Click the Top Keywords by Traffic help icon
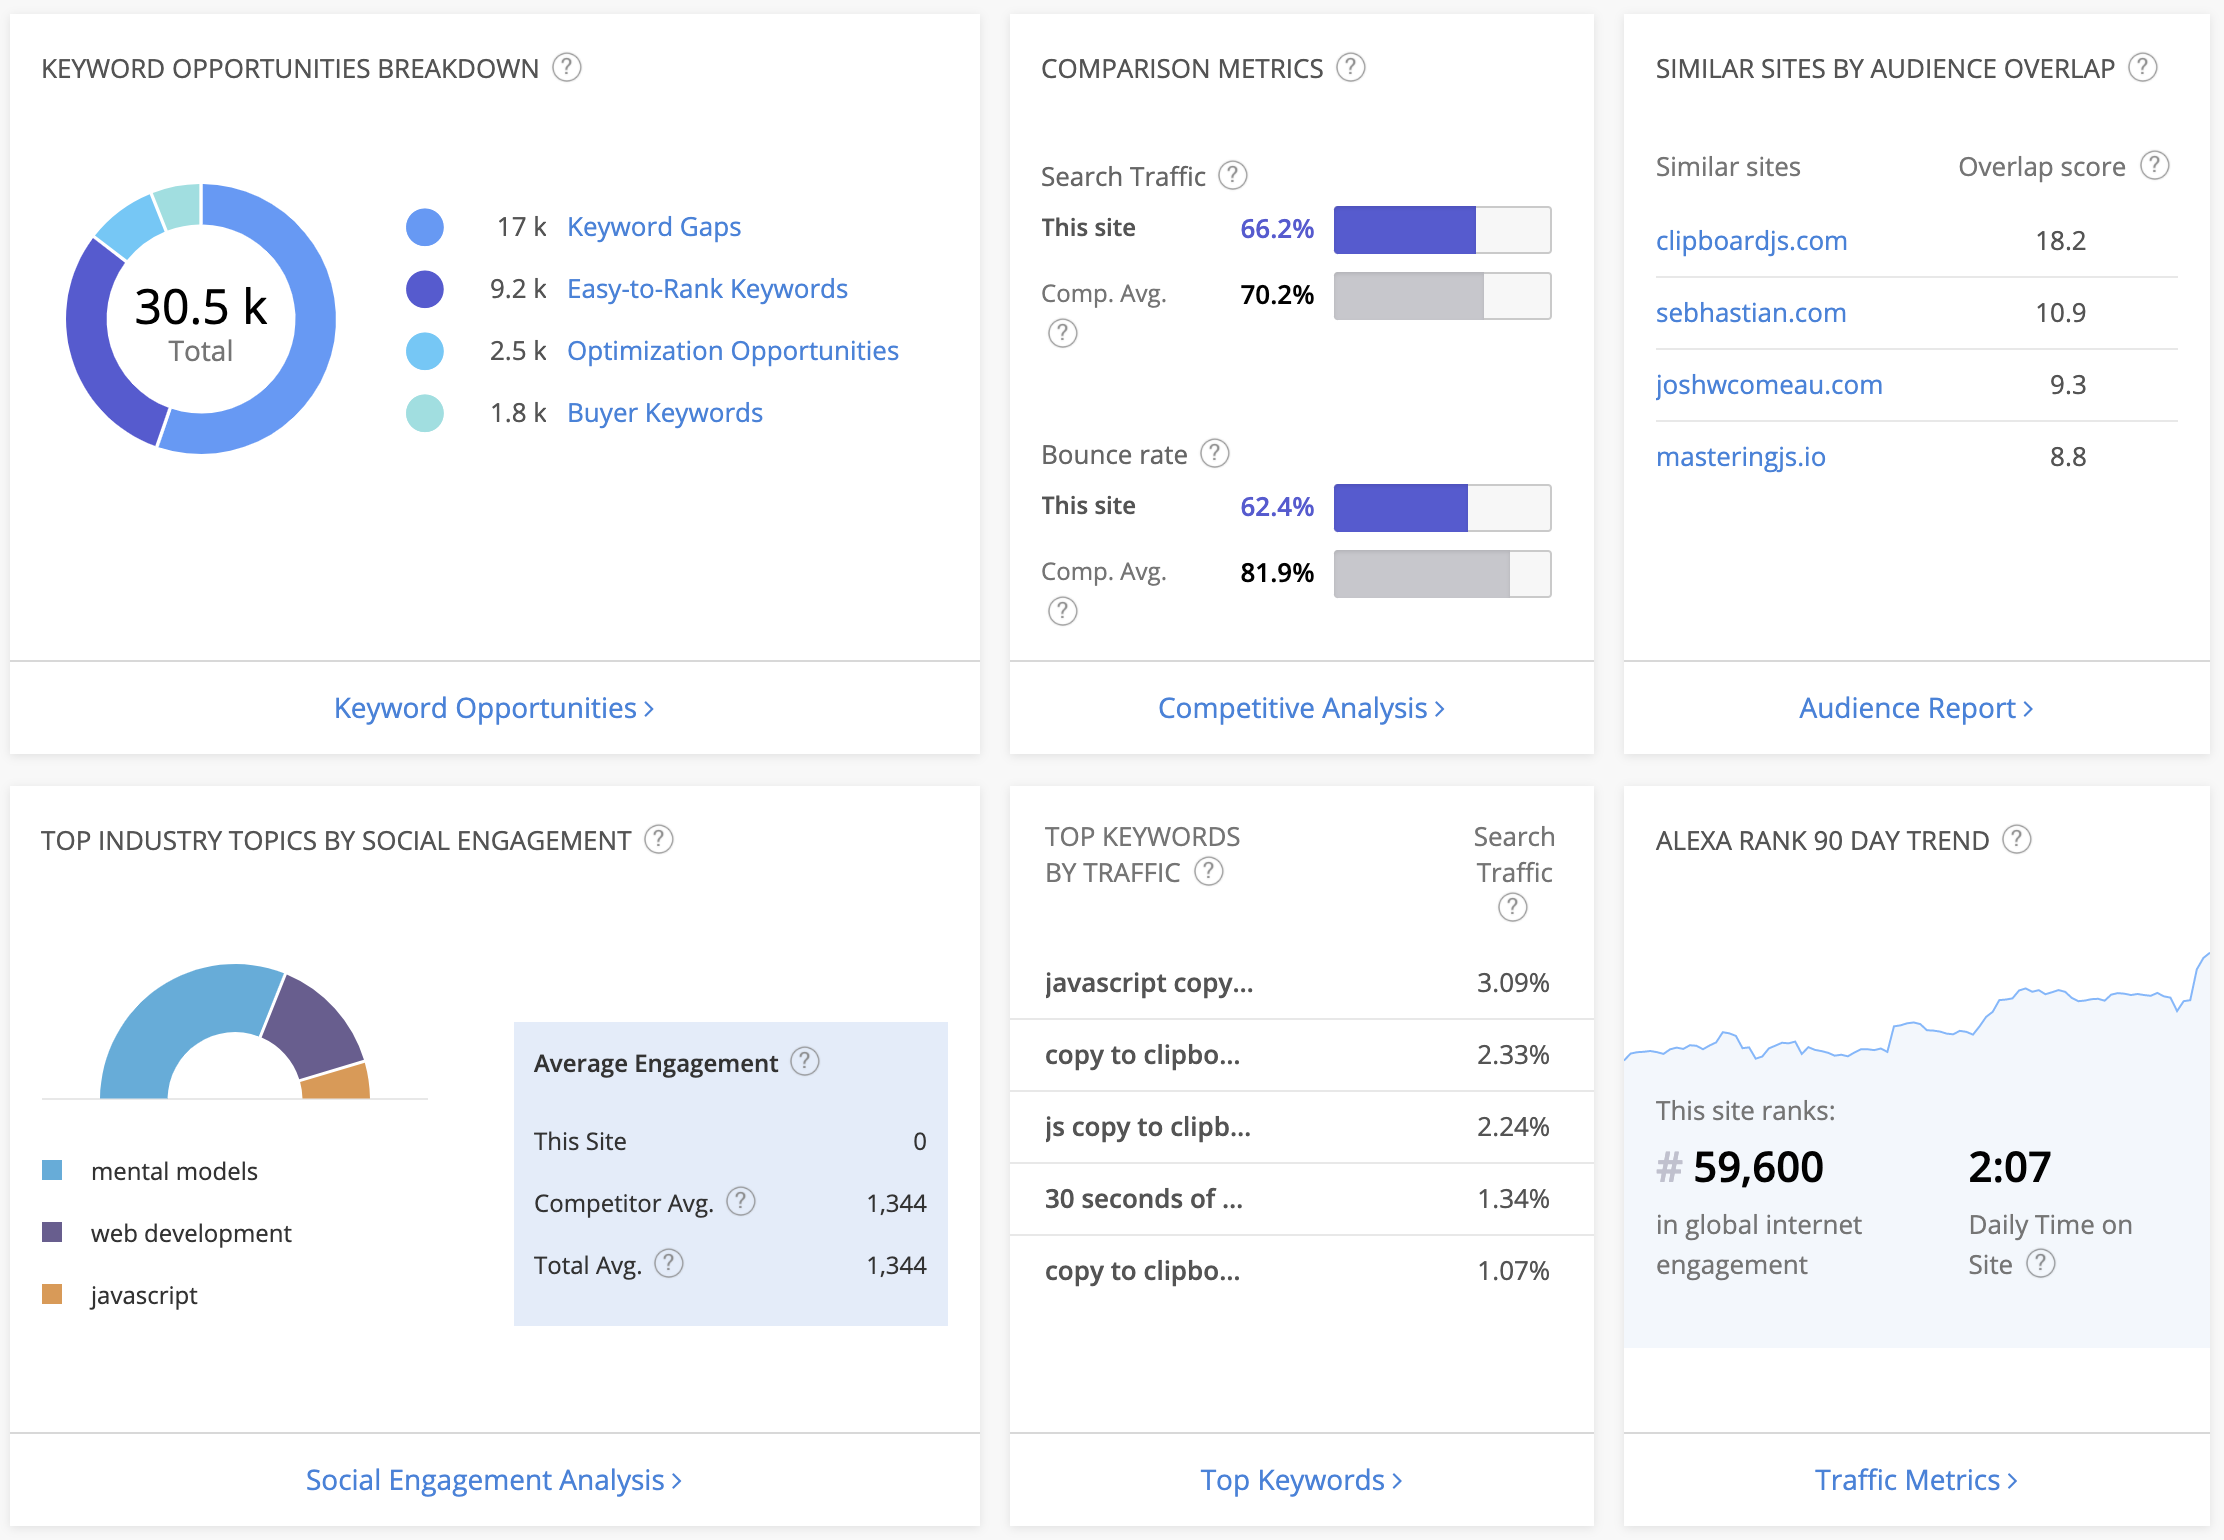 (1209, 872)
